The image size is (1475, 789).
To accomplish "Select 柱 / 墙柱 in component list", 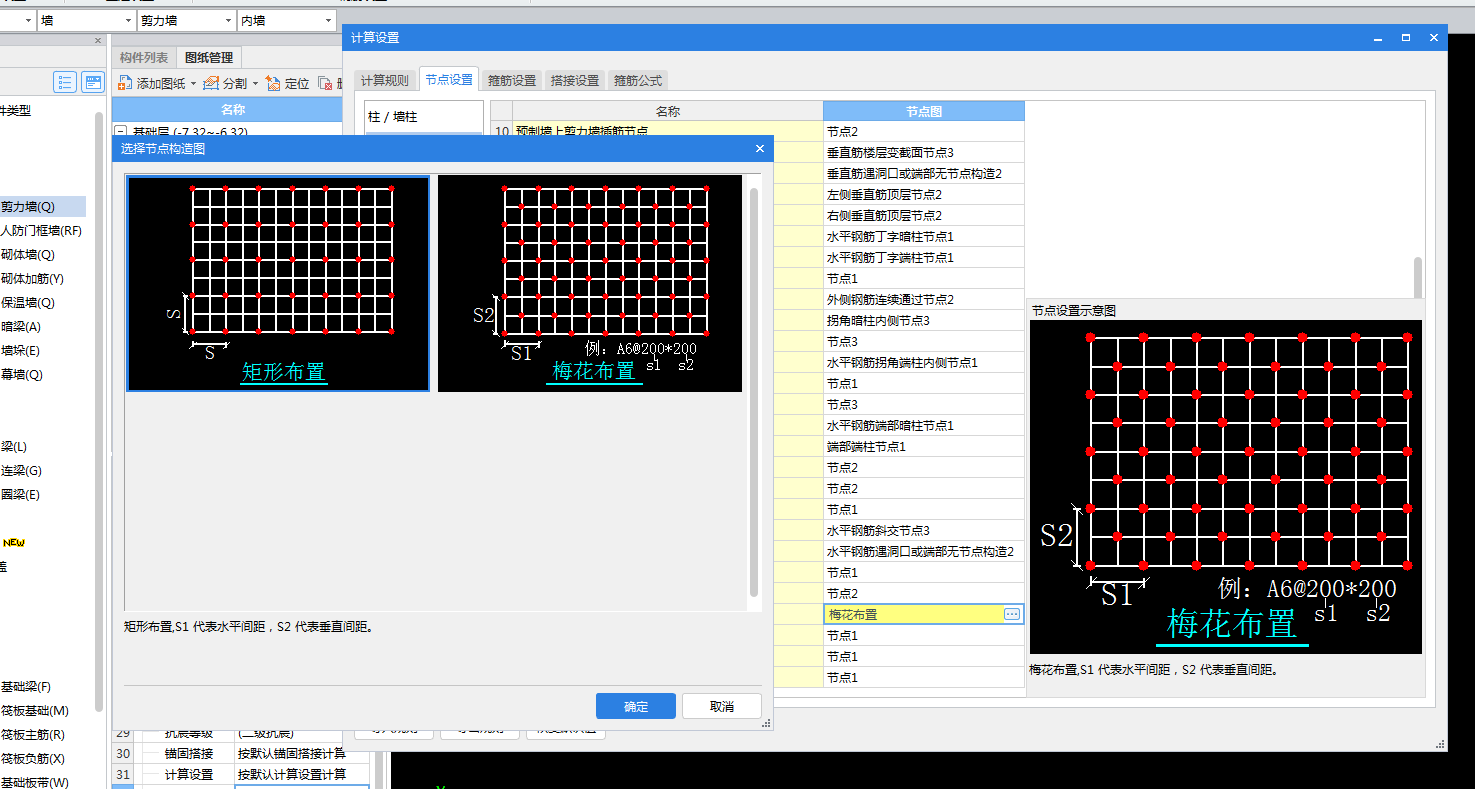I will pos(423,117).
